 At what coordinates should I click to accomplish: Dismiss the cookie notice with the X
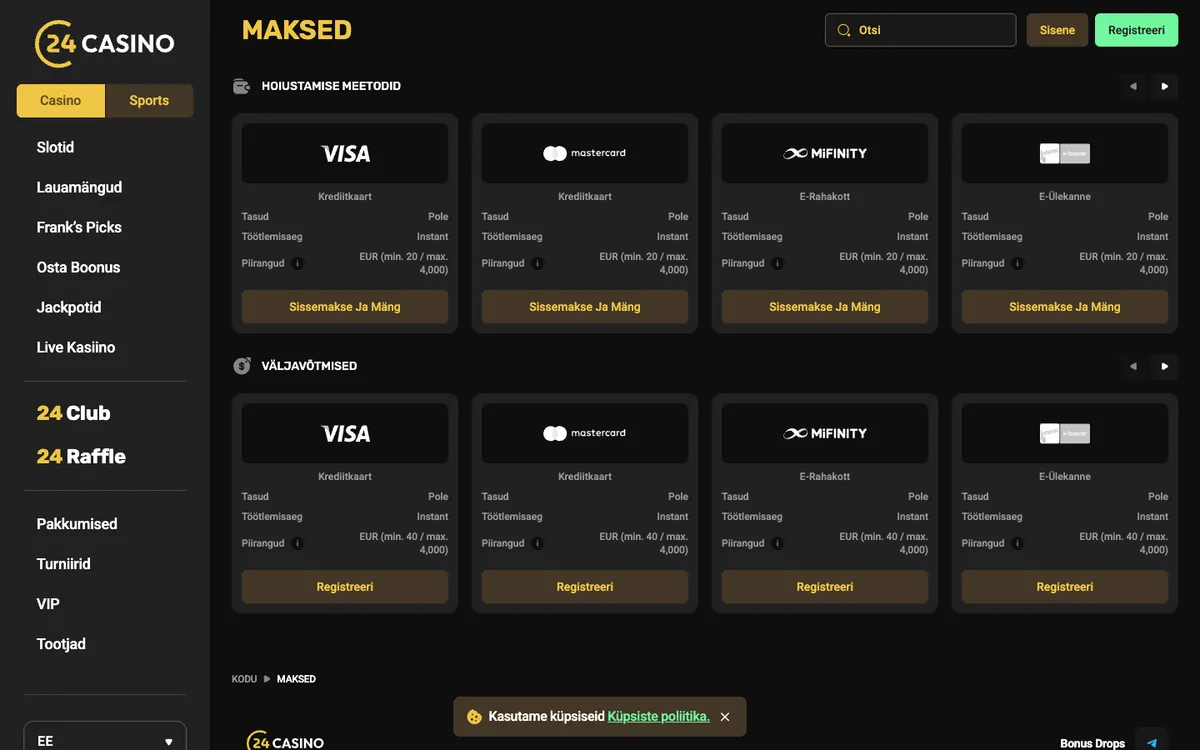click(725, 717)
